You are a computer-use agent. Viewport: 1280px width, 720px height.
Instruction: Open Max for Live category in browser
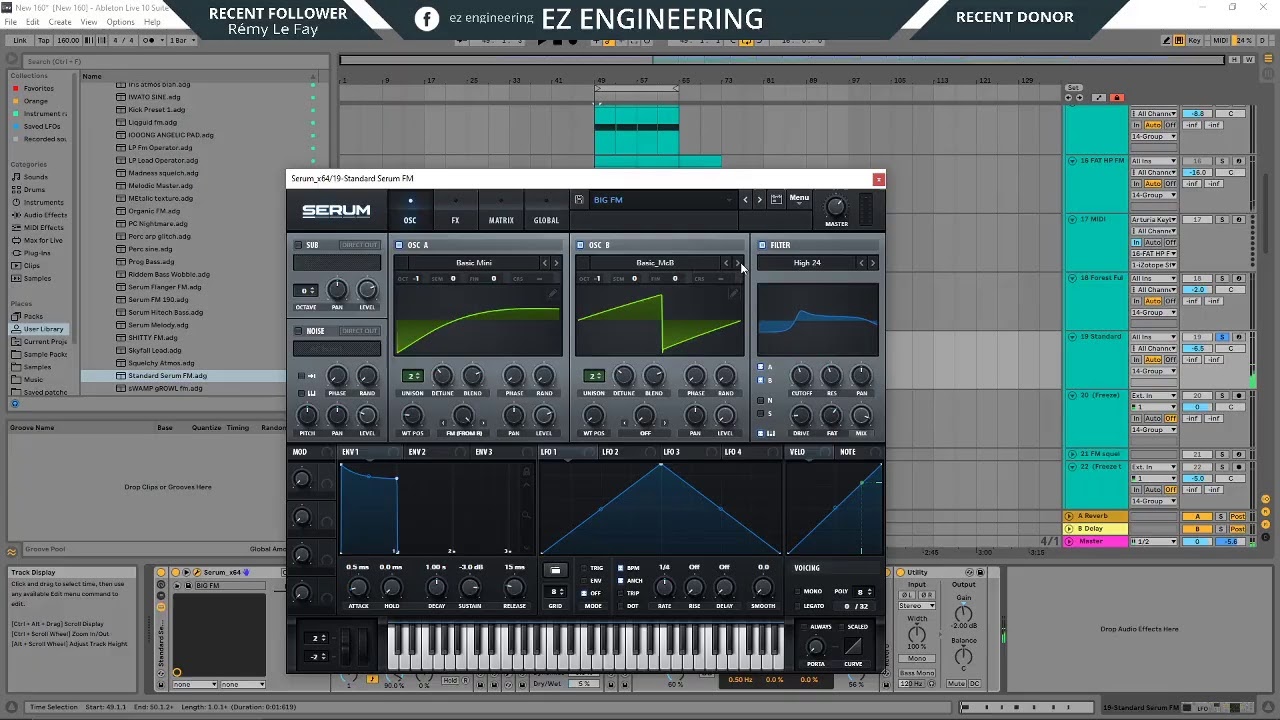pyautogui.click(x=43, y=241)
